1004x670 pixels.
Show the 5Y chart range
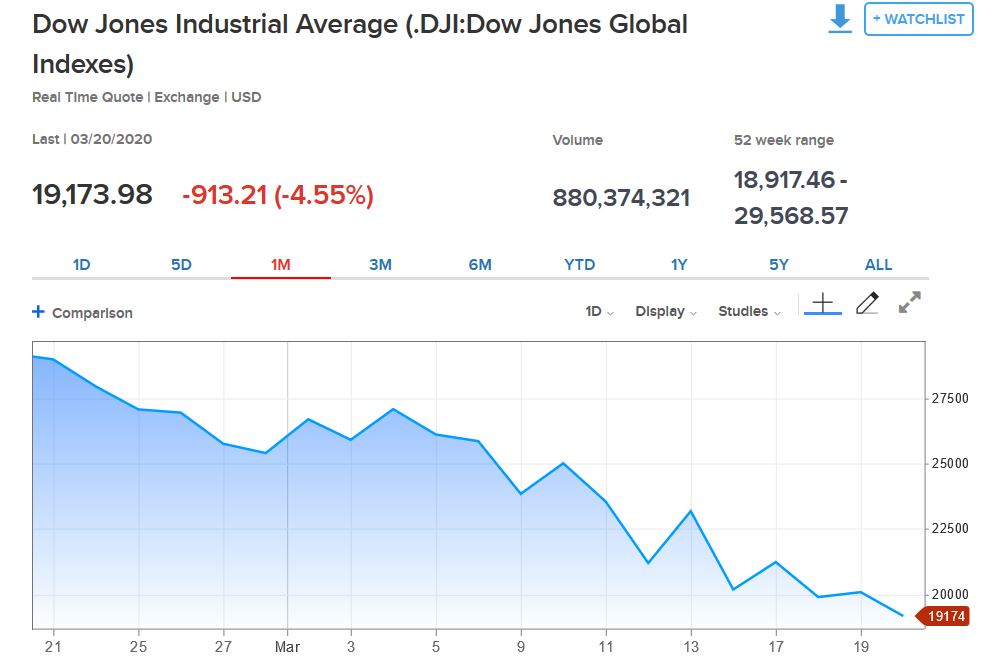click(x=779, y=265)
